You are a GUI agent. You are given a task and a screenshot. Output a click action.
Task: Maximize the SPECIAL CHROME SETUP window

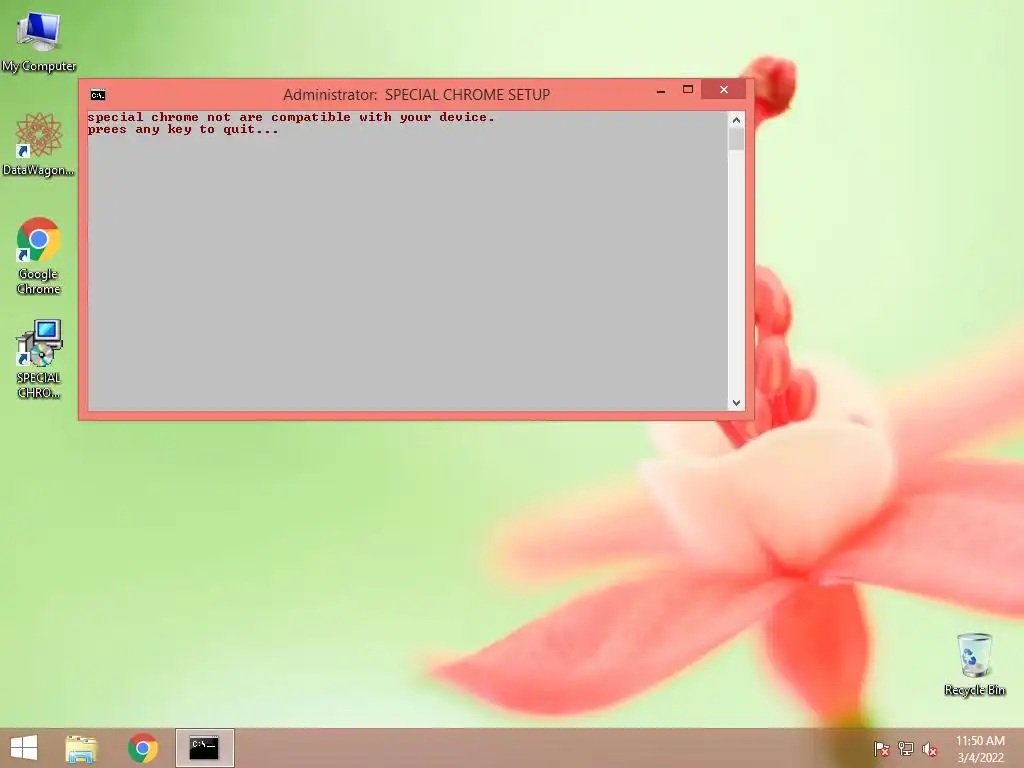(x=688, y=90)
